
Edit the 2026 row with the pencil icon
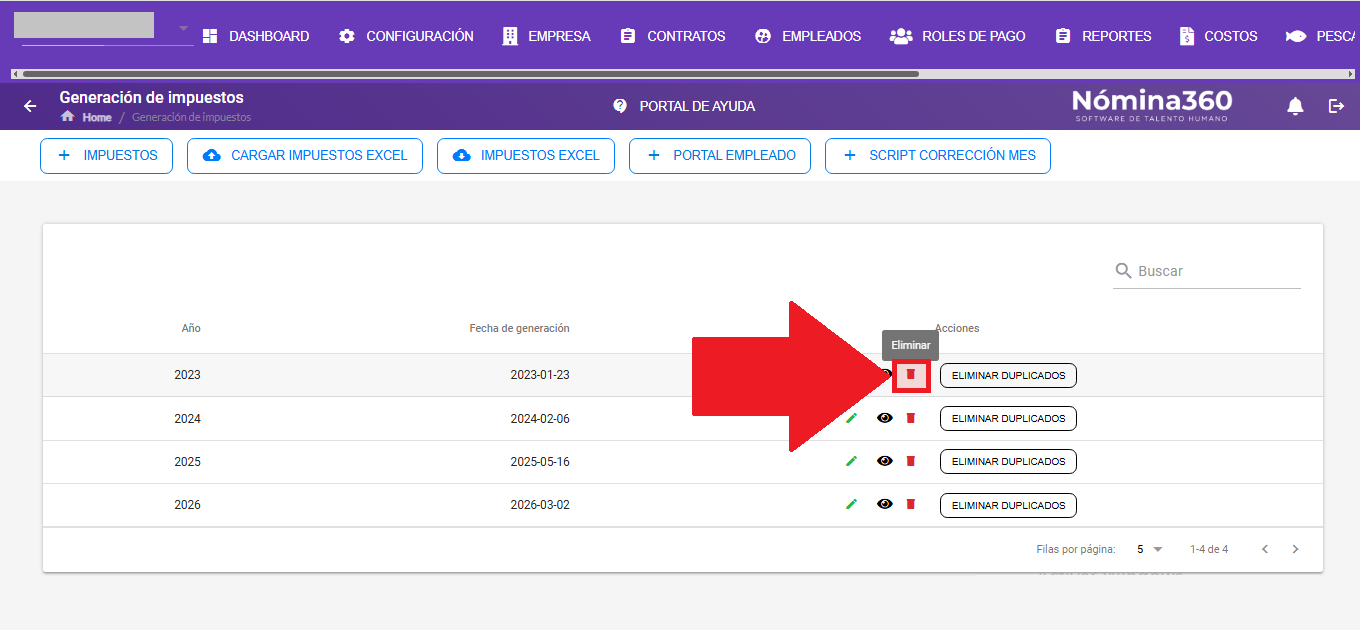(x=851, y=504)
